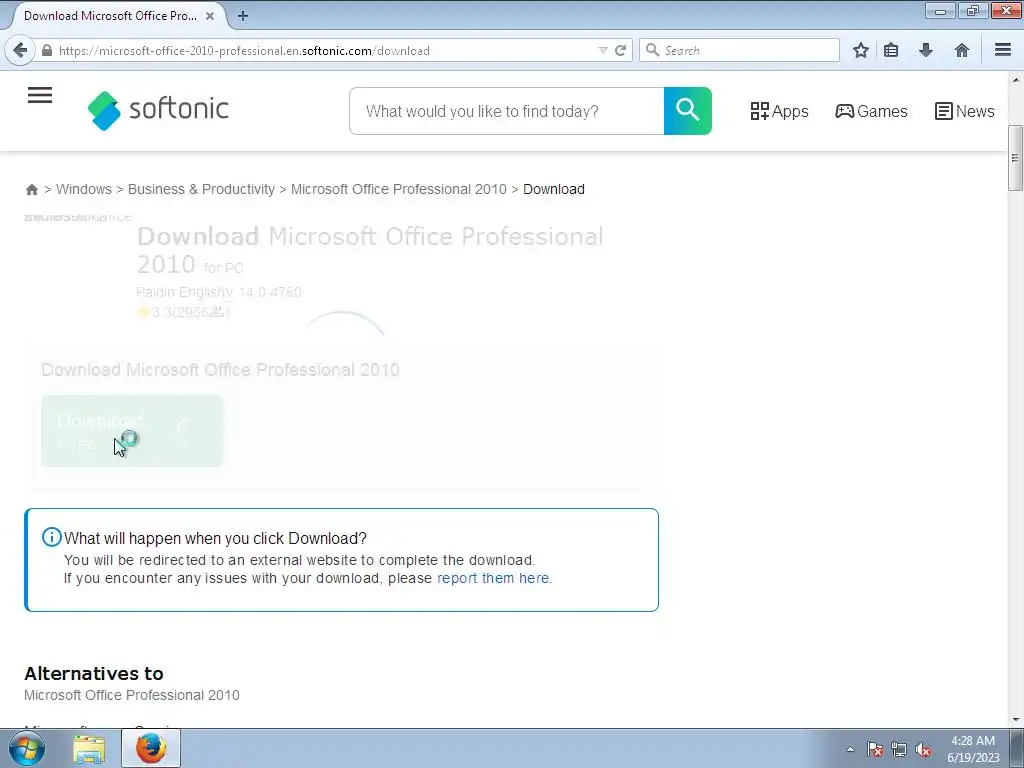Click the green search magnifier button
Viewport: 1024px width, 768px height.
[x=688, y=111]
